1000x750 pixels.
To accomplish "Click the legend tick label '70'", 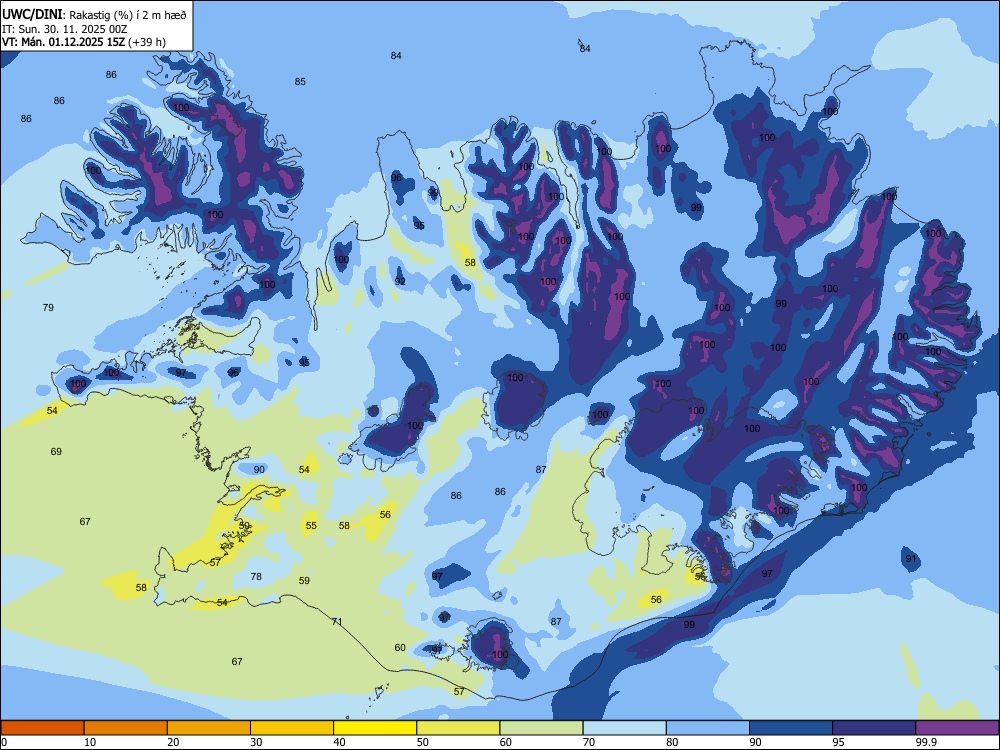I will click(589, 742).
